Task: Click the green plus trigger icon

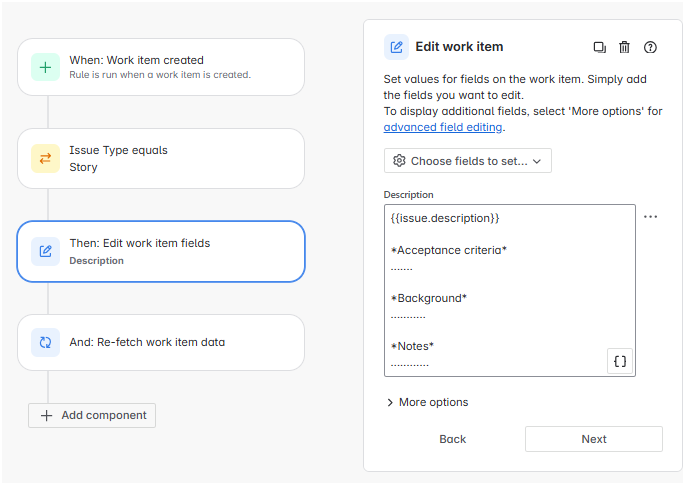Action: click(x=46, y=67)
